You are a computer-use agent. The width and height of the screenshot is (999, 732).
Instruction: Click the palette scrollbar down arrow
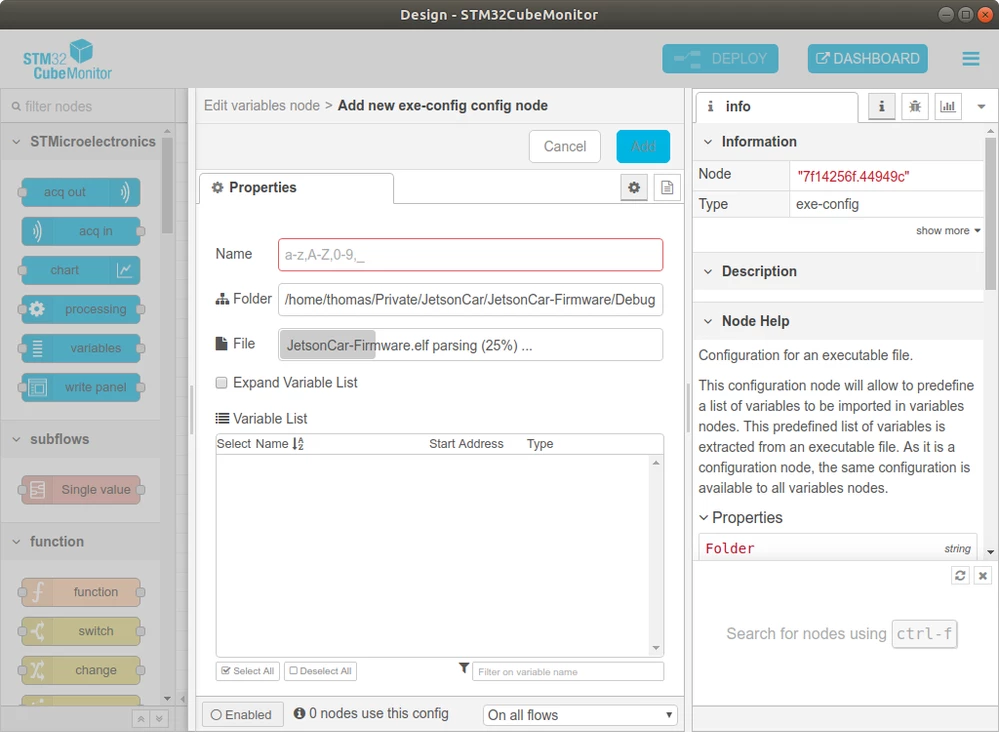pyautogui.click(x=167, y=698)
